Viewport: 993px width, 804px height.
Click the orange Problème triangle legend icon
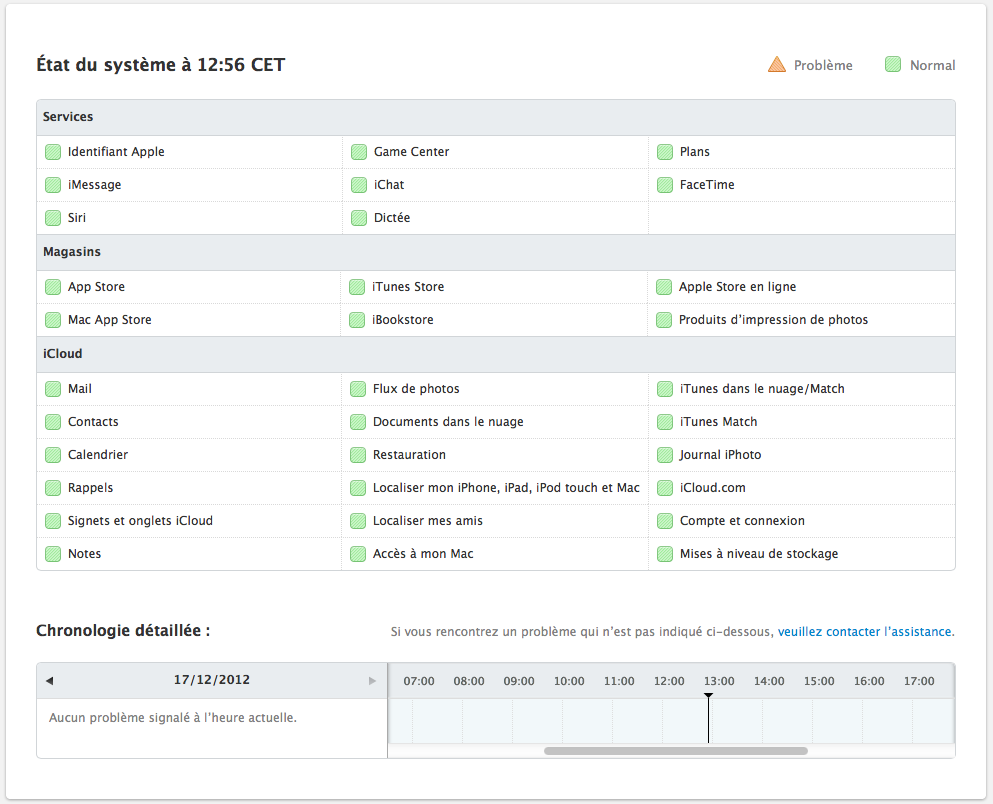click(777, 65)
